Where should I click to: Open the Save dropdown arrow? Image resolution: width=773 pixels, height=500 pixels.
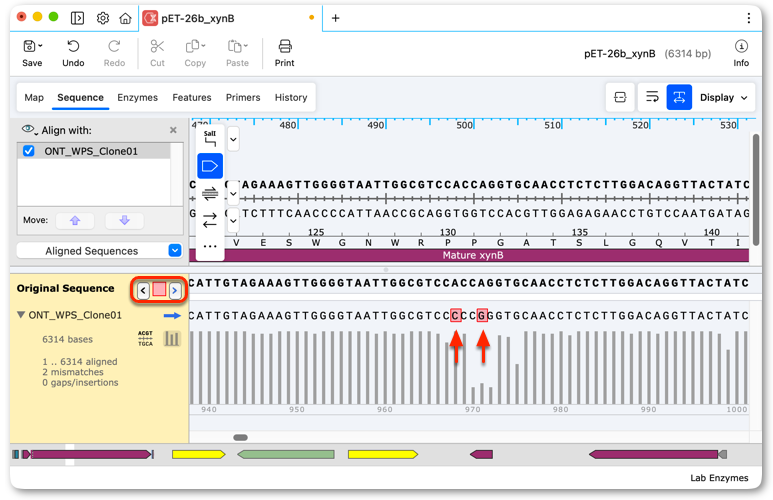(x=40, y=46)
